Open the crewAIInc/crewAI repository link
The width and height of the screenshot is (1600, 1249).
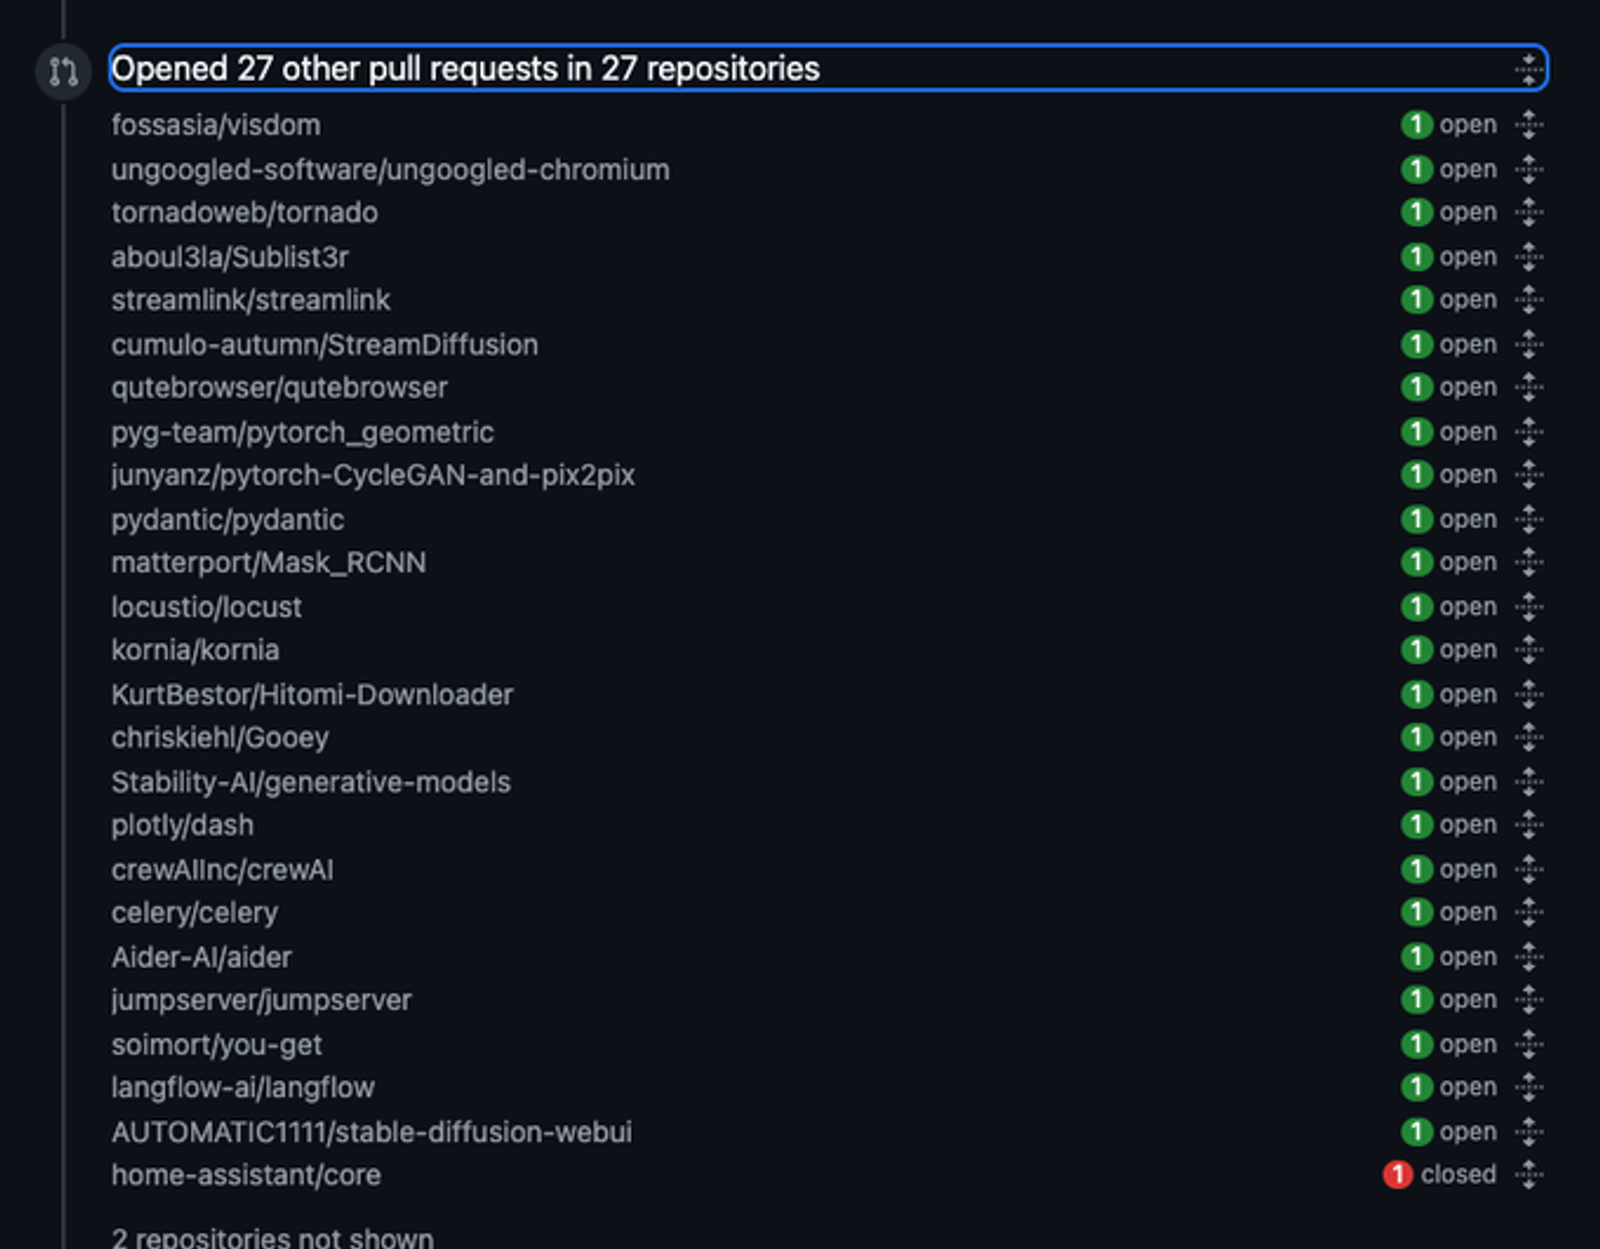coord(222,870)
